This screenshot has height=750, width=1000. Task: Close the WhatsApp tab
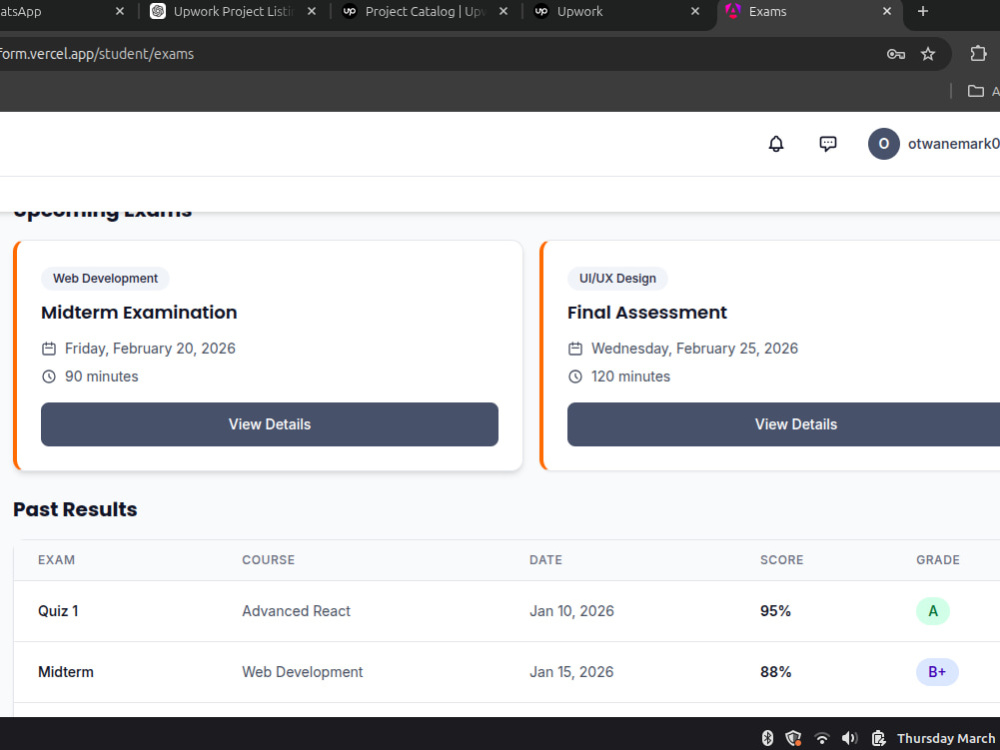point(119,11)
